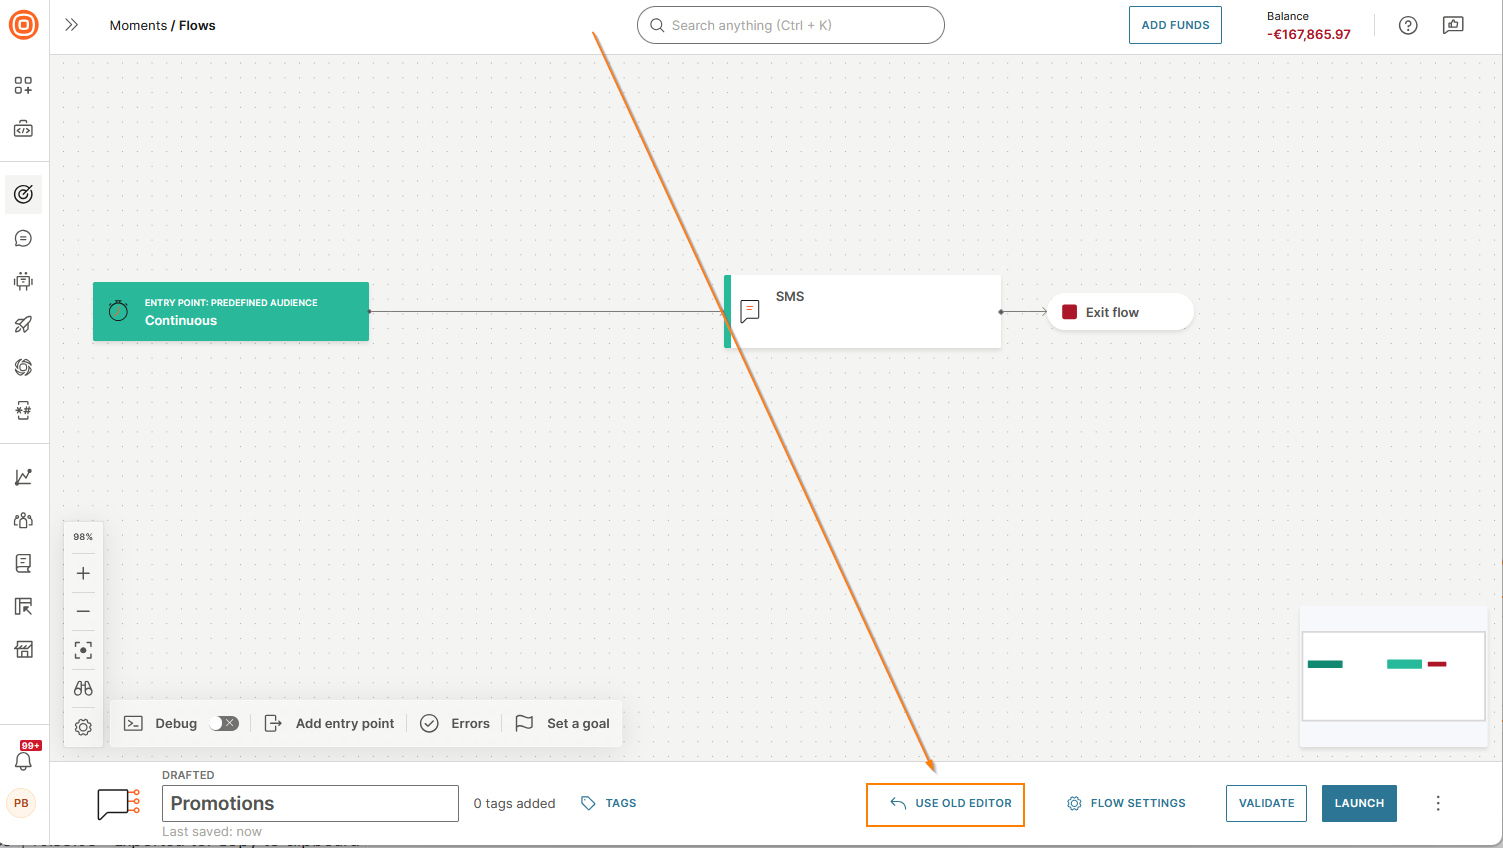Click the fit-to-screen icon
The image size is (1503, 848).
tap(83, 650)
